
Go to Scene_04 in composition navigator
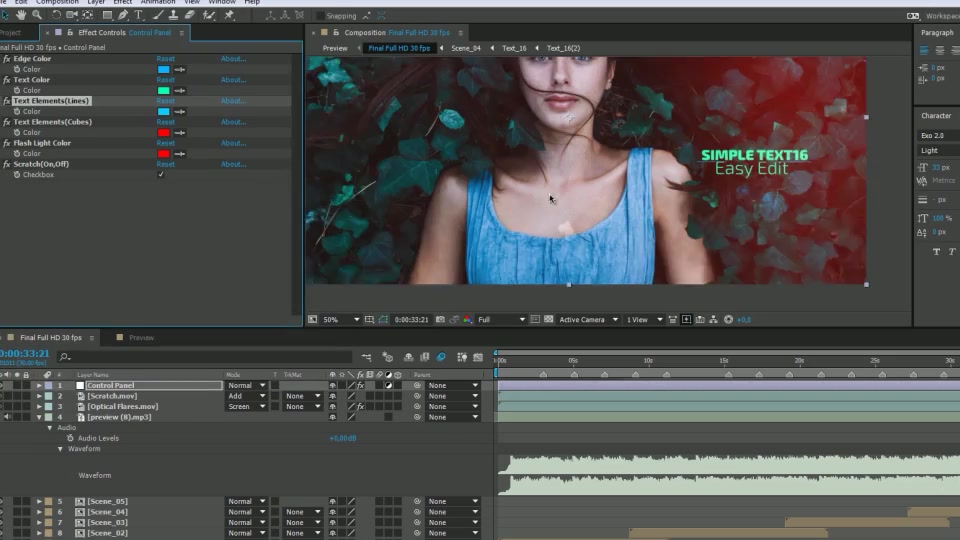pyautogui.click(x=466, y=48)
